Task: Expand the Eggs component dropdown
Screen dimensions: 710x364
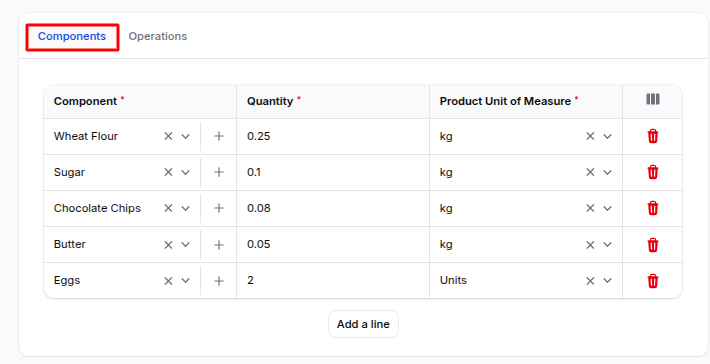Action: [185, 281]
